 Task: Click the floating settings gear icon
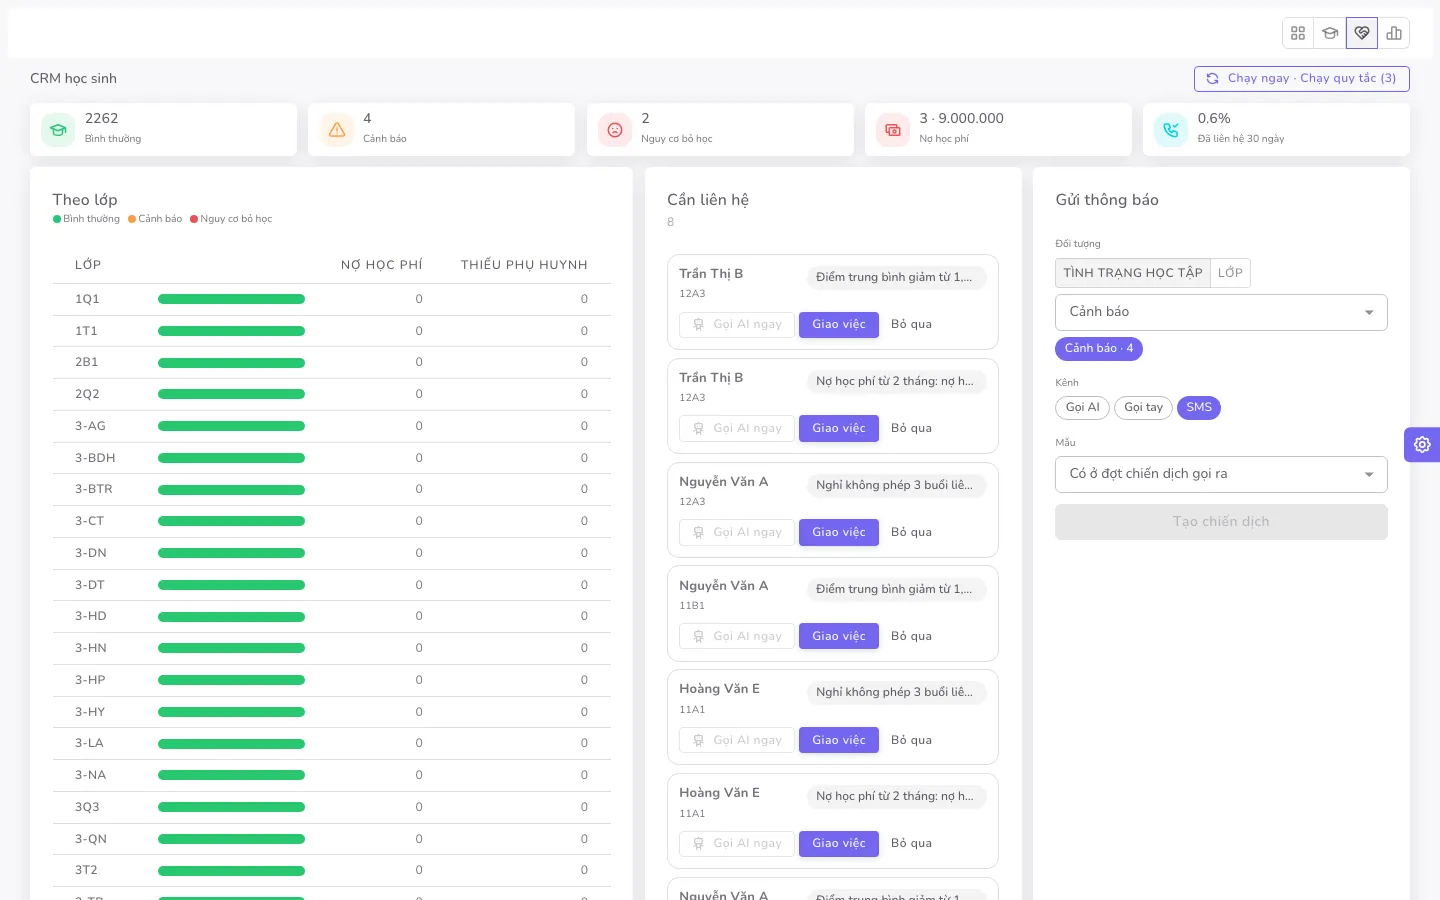tap(1422, 444)
